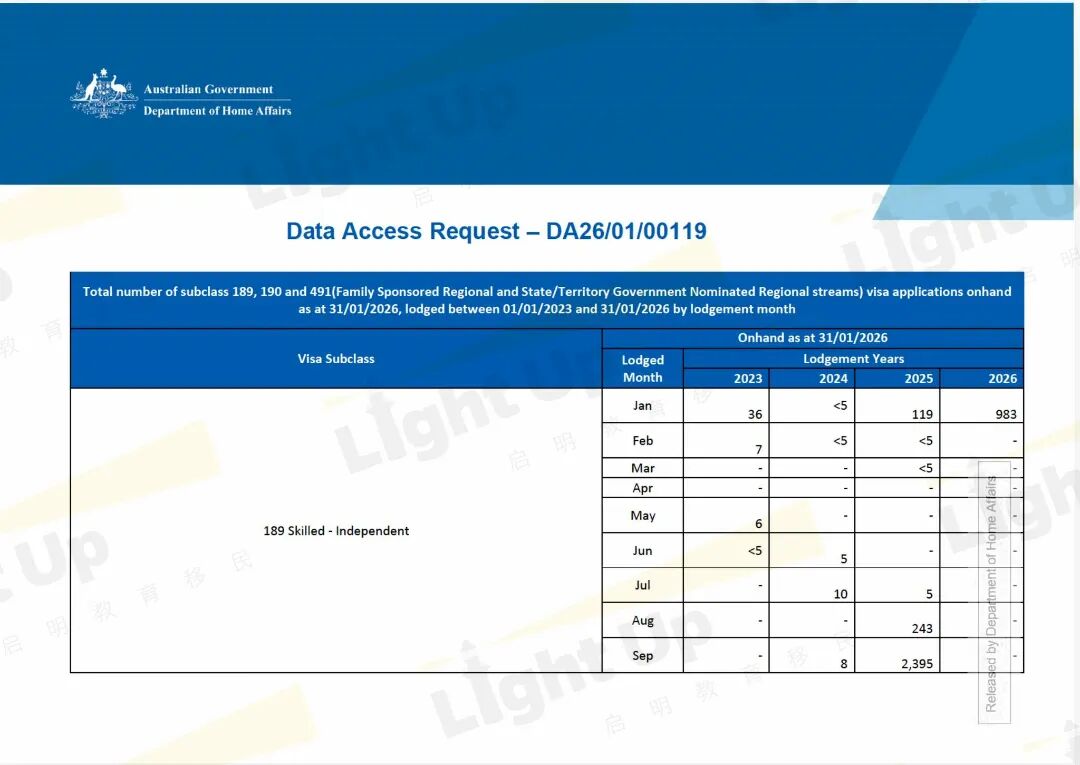1080x765 pixels.
Task: Click the title 'Data Access Request – DA26/01/00119'
Action: point(496,231)
